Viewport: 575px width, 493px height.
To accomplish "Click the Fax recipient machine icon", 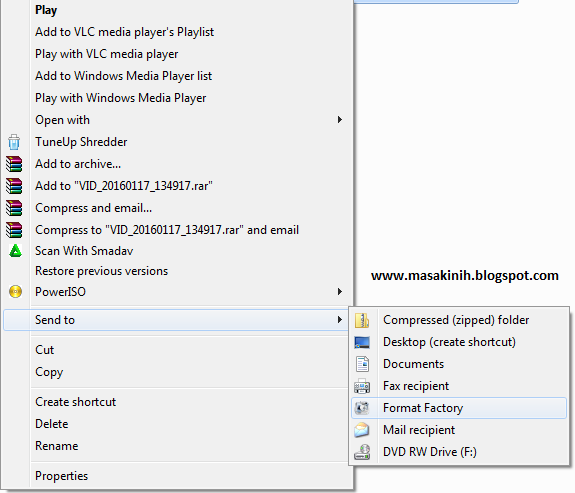I will pyautogui.click(x=362, y=386).
